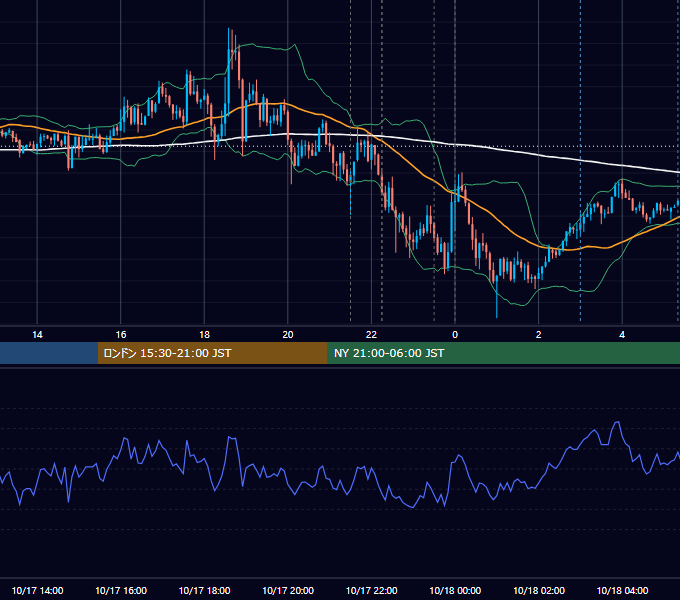Select the NY 21:00-06:00 JST session bar
This screenshot has width=680, height=600.
click(503, 353)
